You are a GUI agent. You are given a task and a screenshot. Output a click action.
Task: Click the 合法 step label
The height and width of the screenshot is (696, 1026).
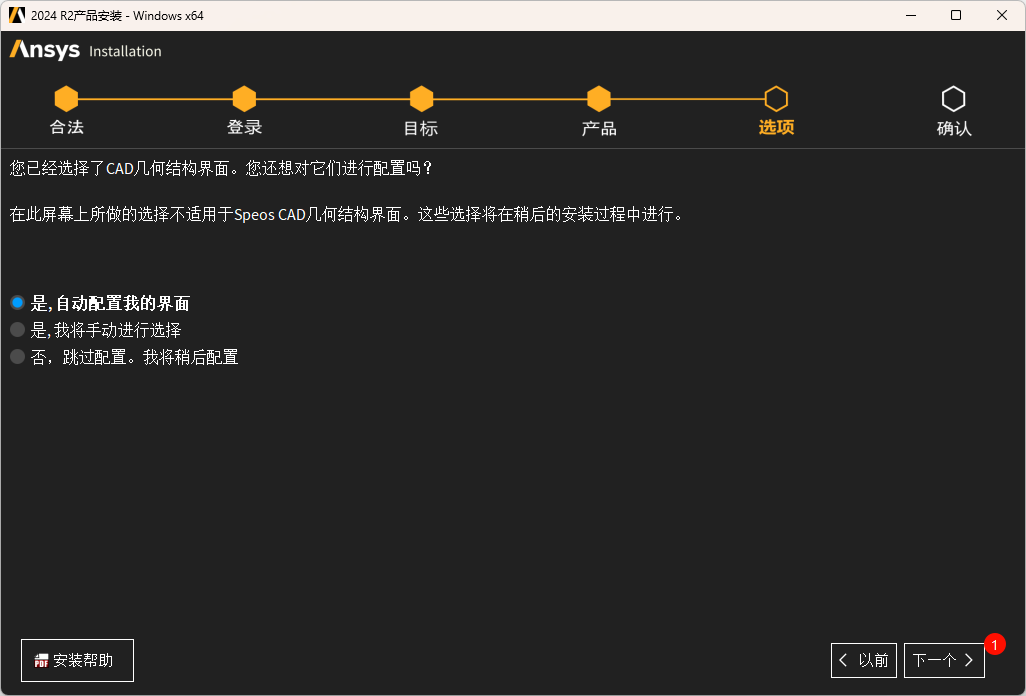[67, 127]
